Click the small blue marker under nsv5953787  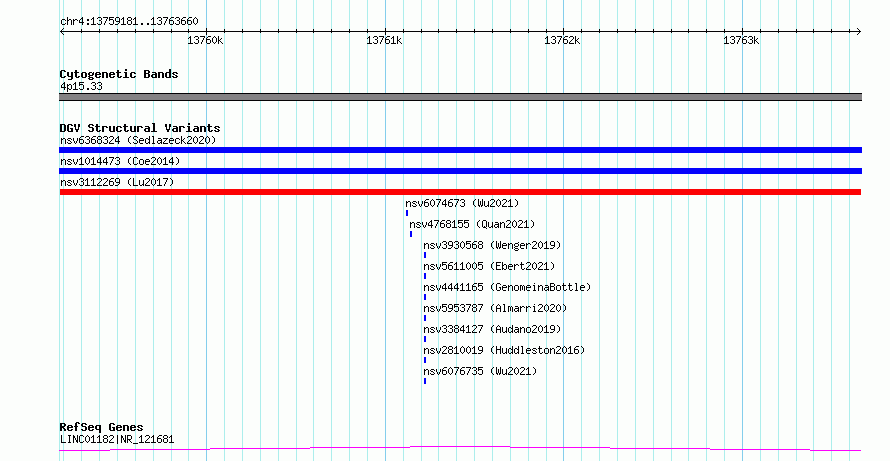(x=425, y=318)
